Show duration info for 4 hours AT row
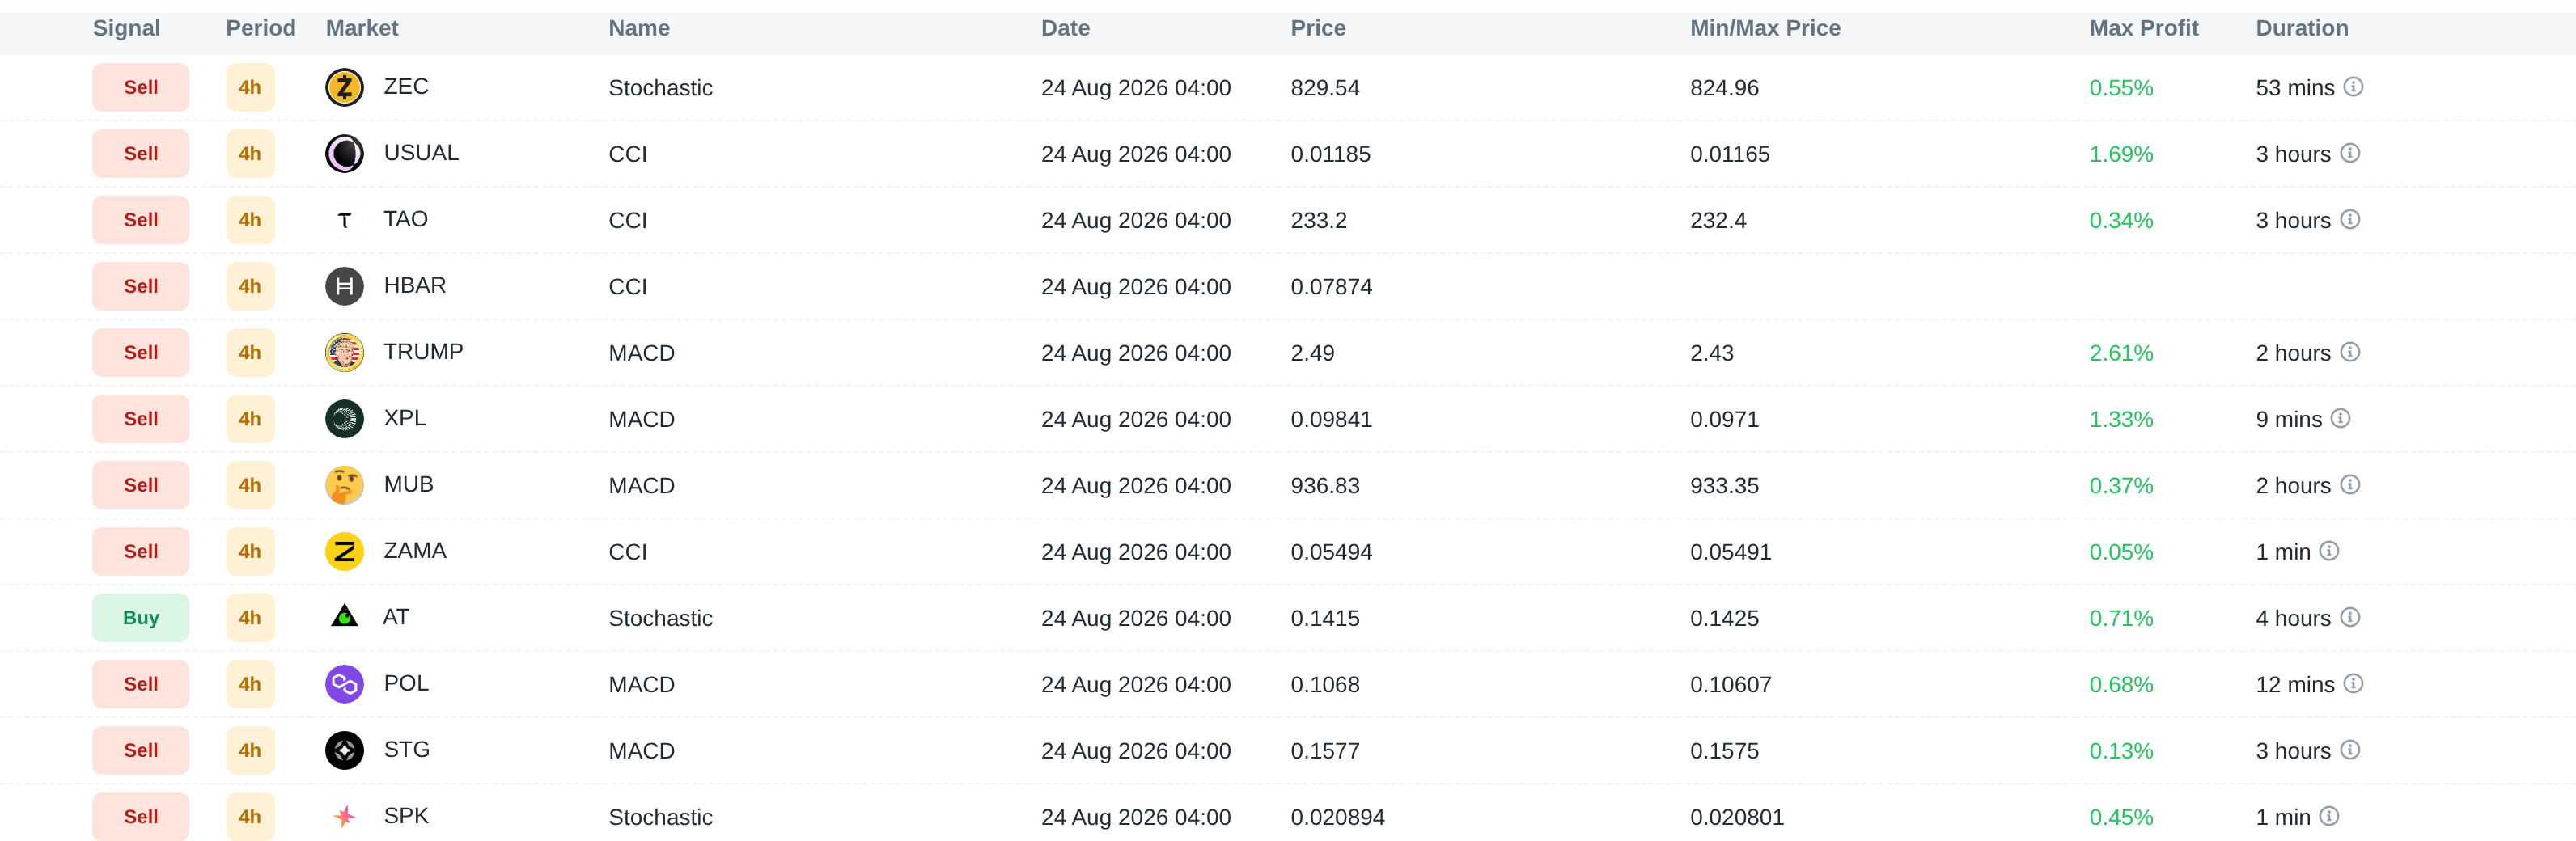Viewport: 2576px width, 841px height. (2350, 617)
